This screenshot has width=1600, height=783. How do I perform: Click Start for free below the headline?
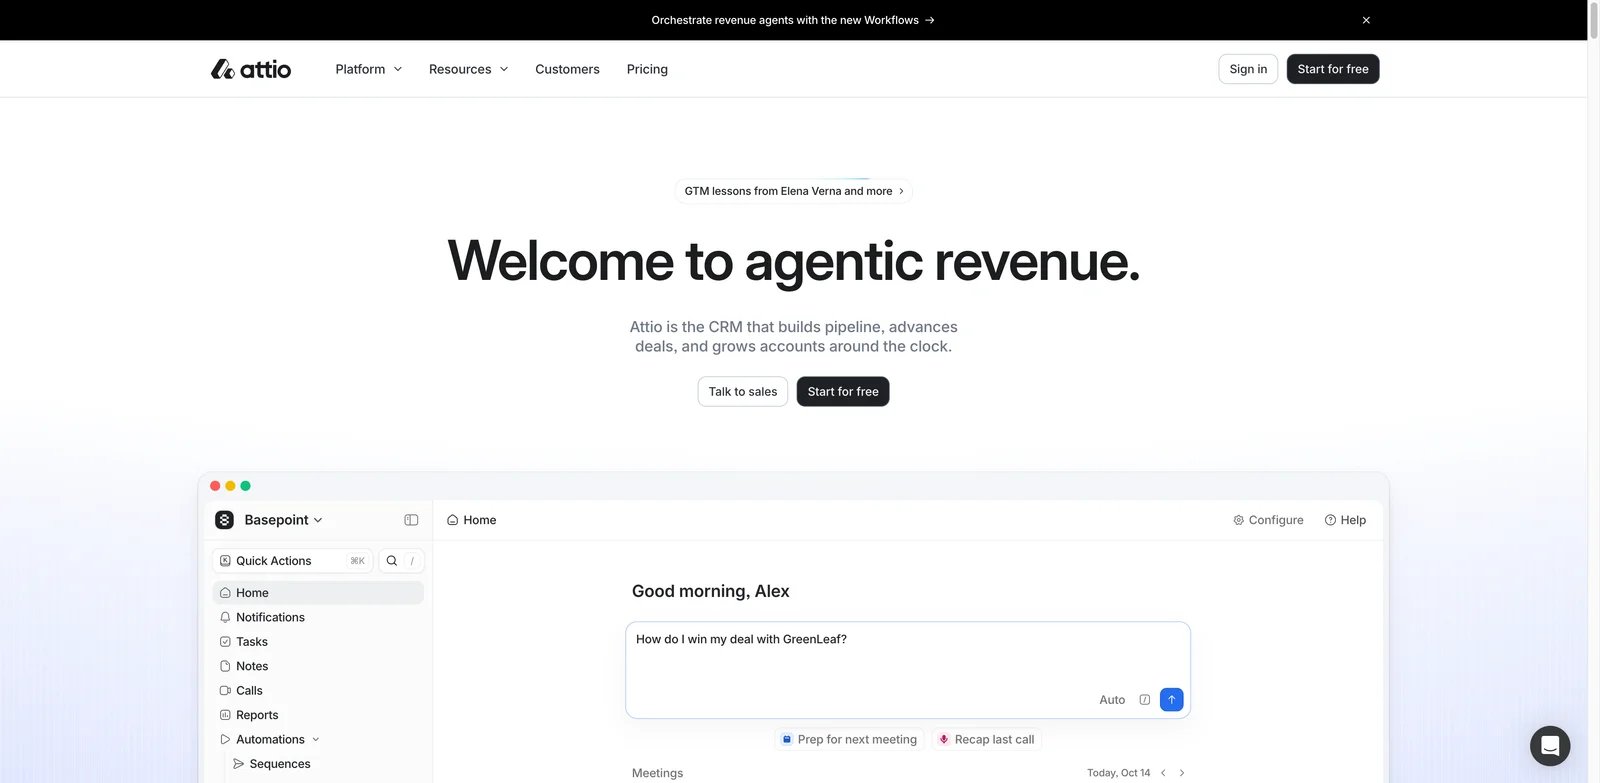pos(843,392)
